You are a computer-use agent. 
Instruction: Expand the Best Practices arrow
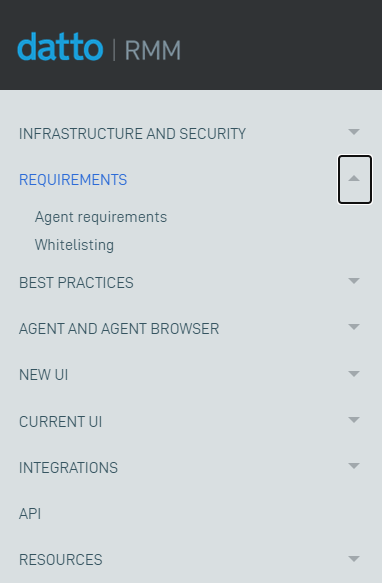coord(354,281)
